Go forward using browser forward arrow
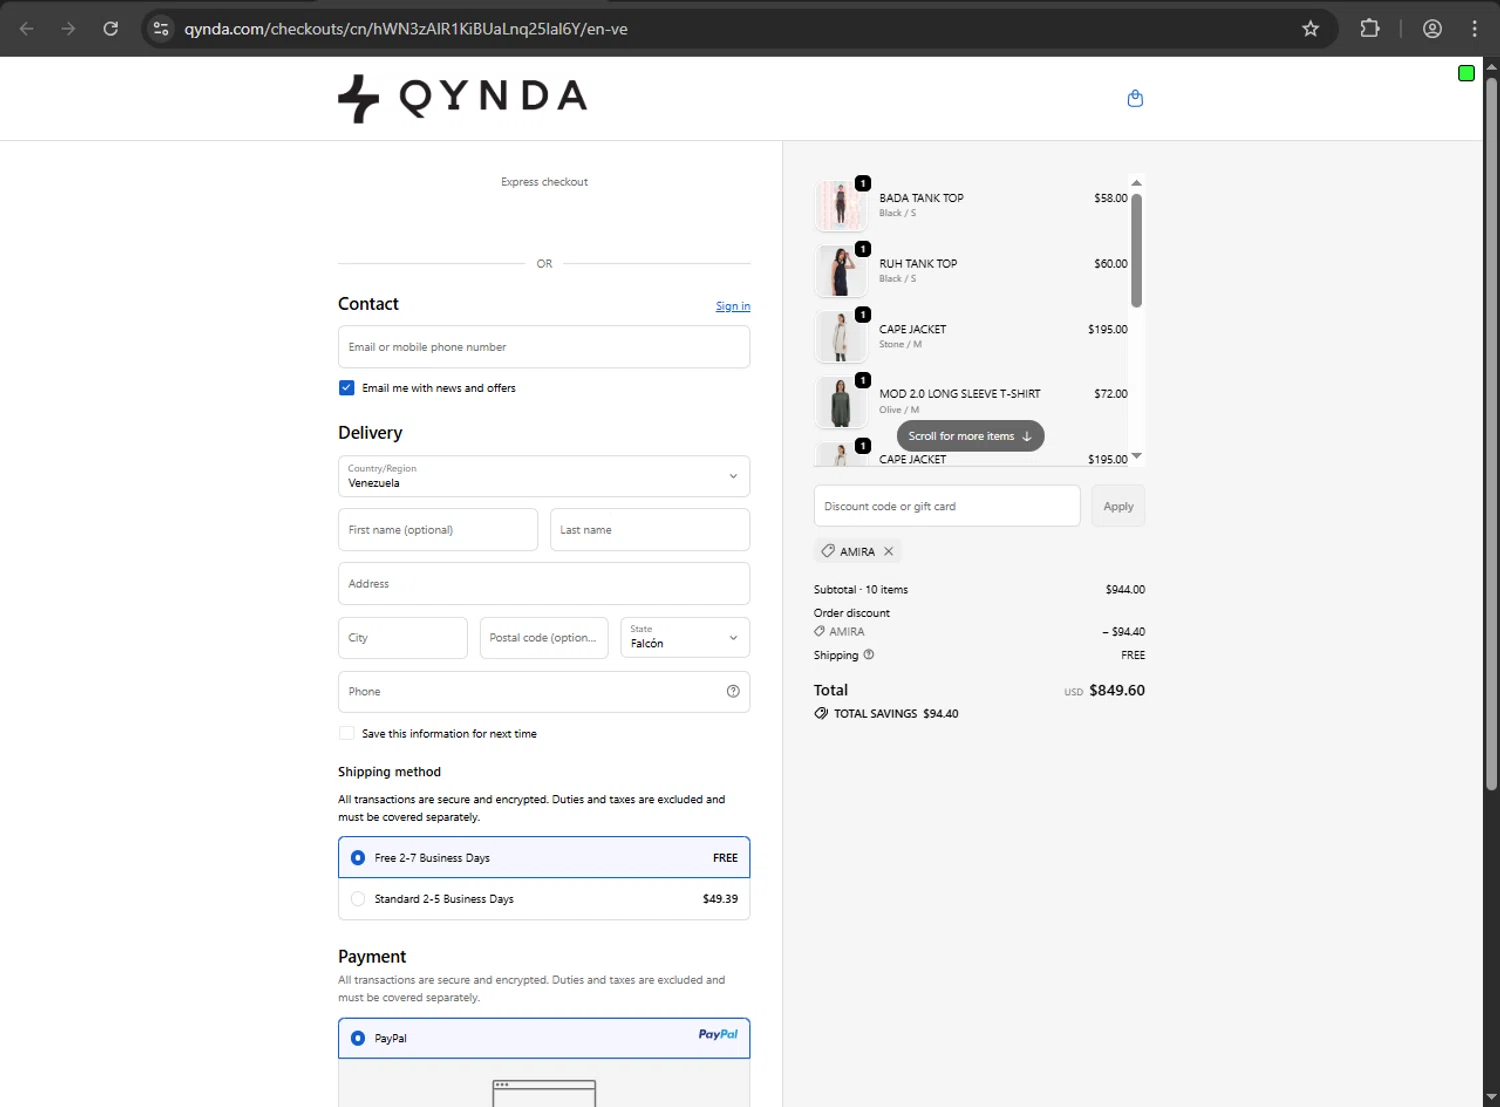This screenshot has width=1500, height=1107. click(68, 29)
